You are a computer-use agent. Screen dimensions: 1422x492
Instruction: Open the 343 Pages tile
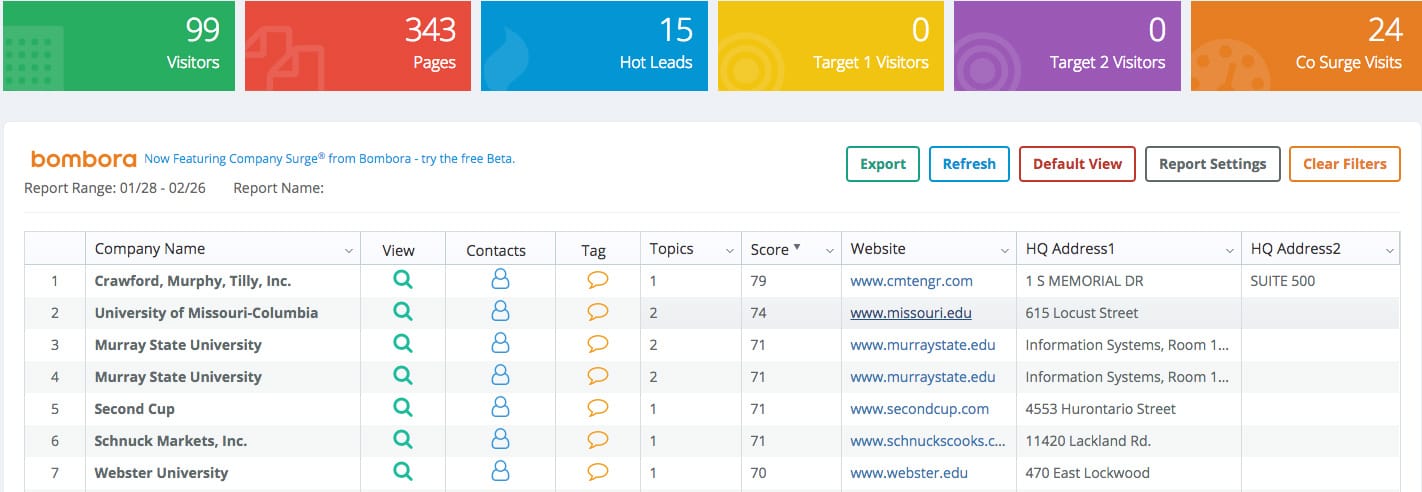click(x=357, y=46)
